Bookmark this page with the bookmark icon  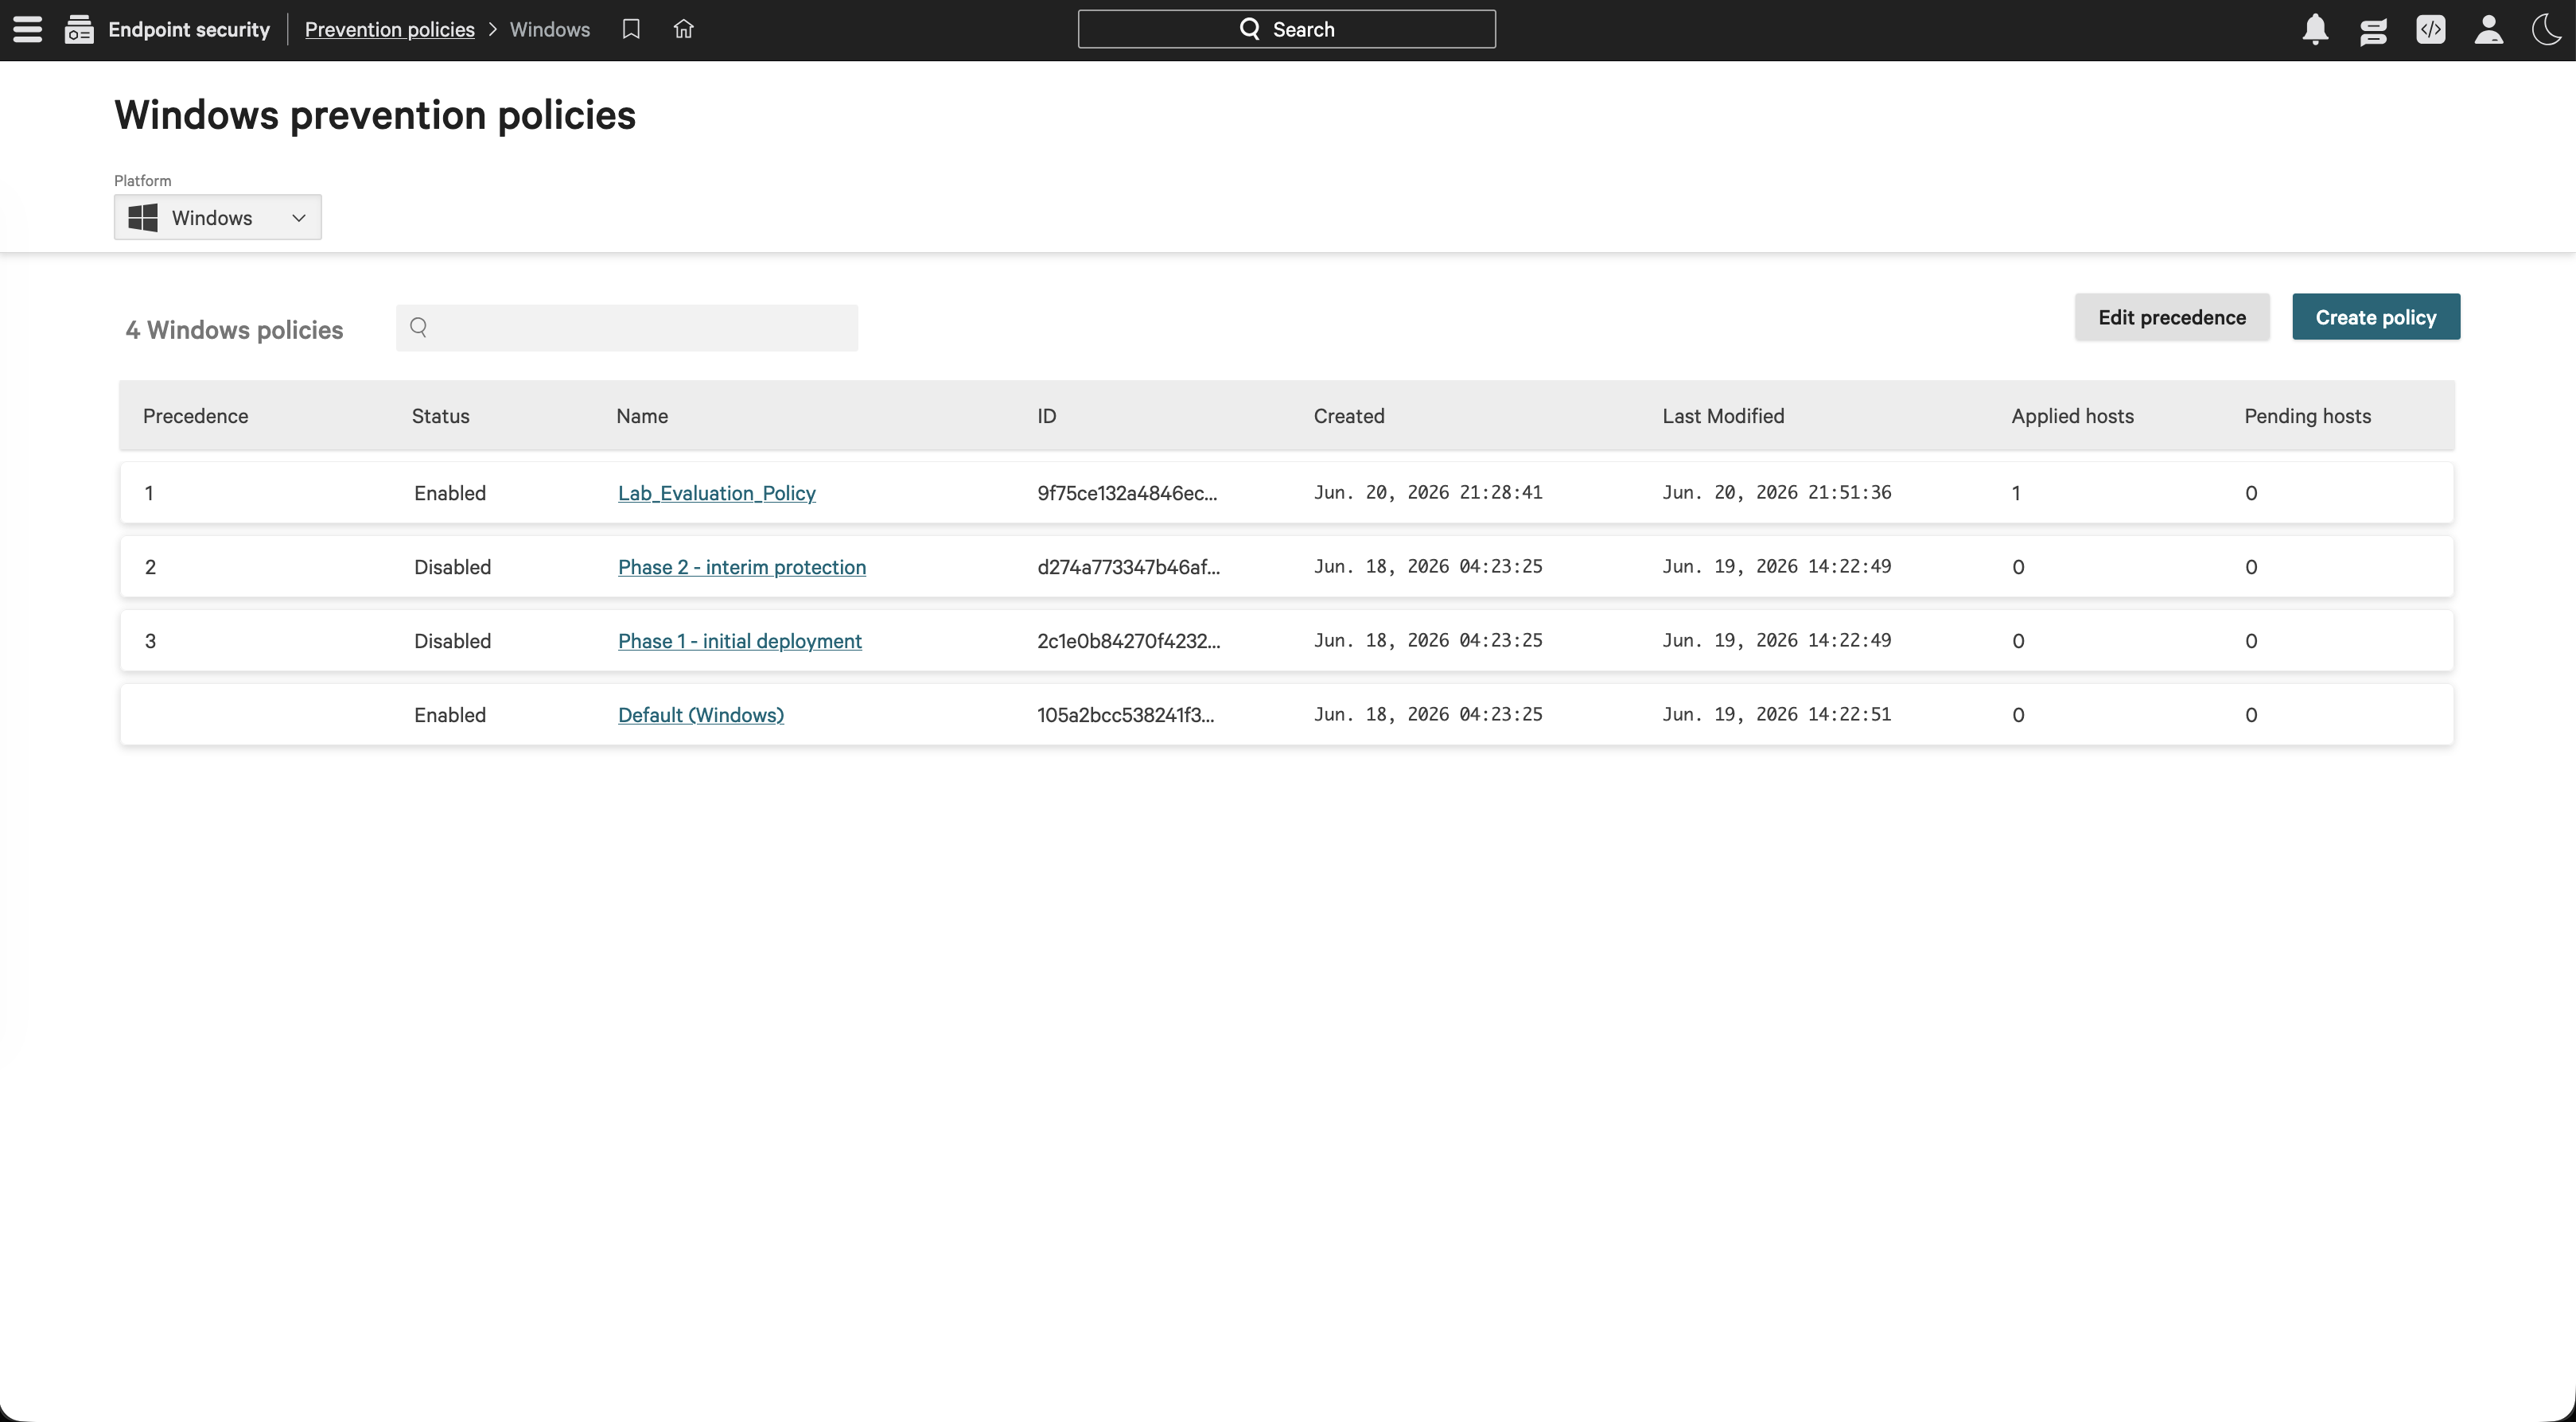point(631,29)
